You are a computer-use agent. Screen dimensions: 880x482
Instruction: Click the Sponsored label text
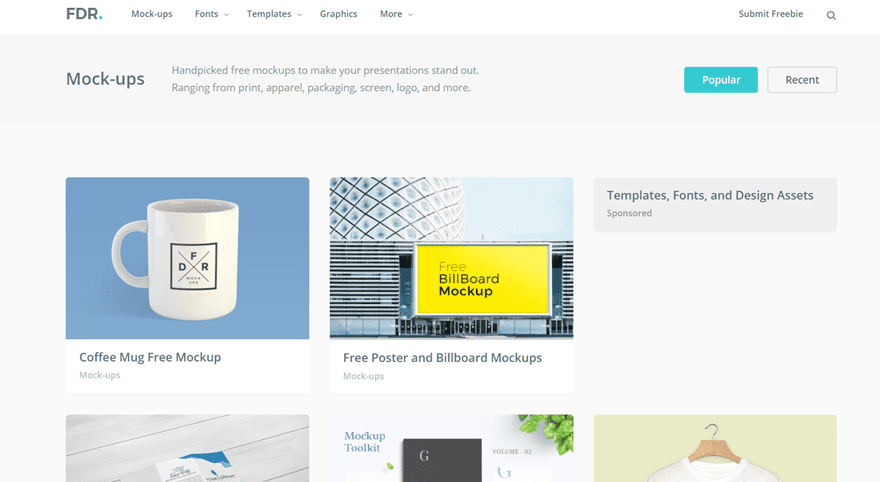pos(629,213)
